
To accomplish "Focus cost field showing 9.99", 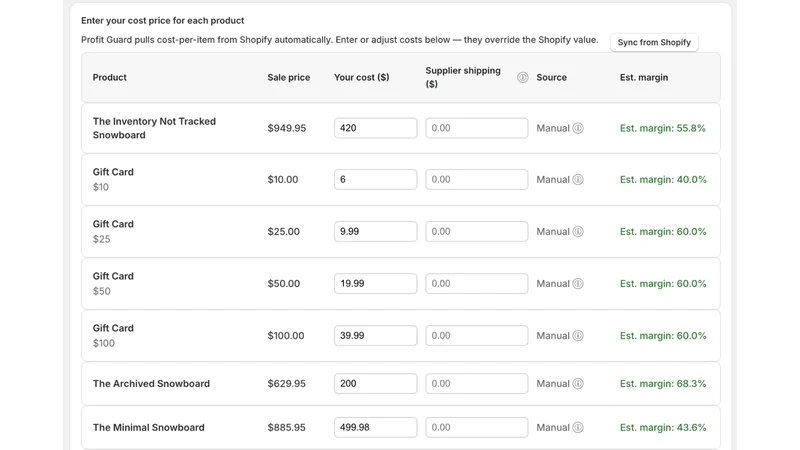I will click(x=376, y=232).
